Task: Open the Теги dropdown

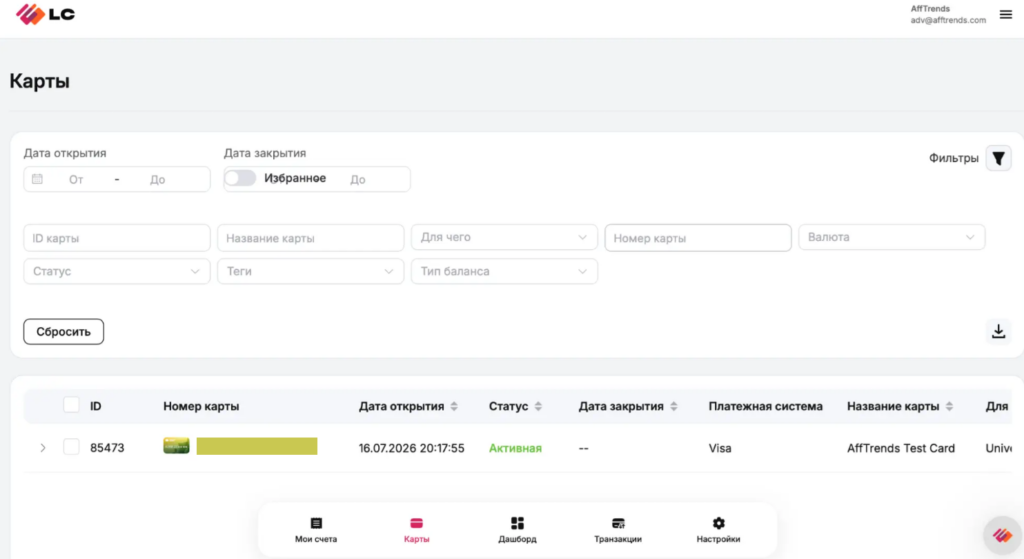Action: click(310, 271)
